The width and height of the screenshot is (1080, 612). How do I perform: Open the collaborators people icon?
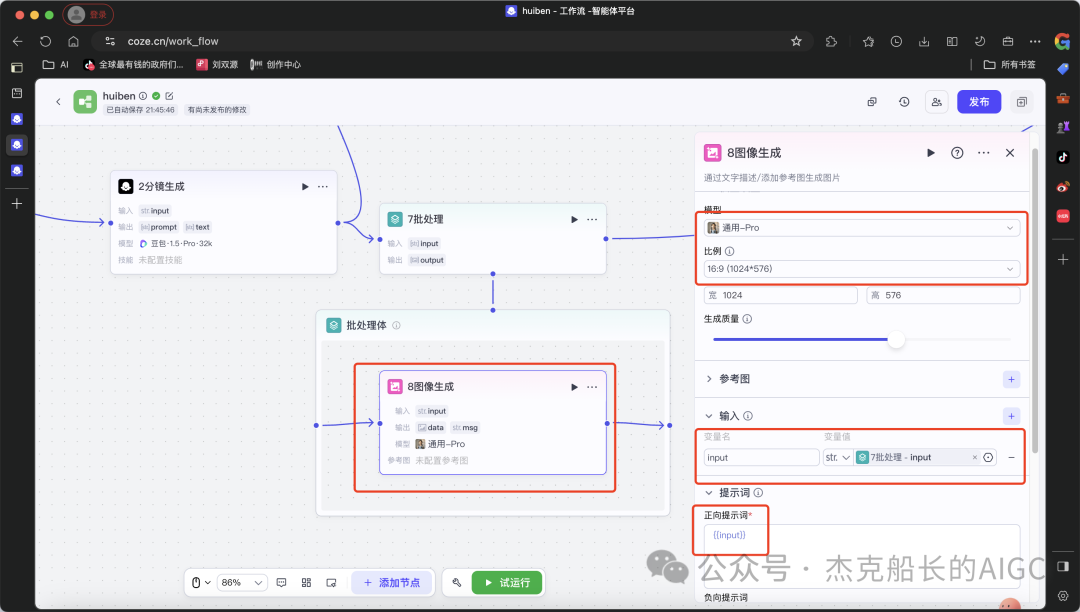pos(937,102)
